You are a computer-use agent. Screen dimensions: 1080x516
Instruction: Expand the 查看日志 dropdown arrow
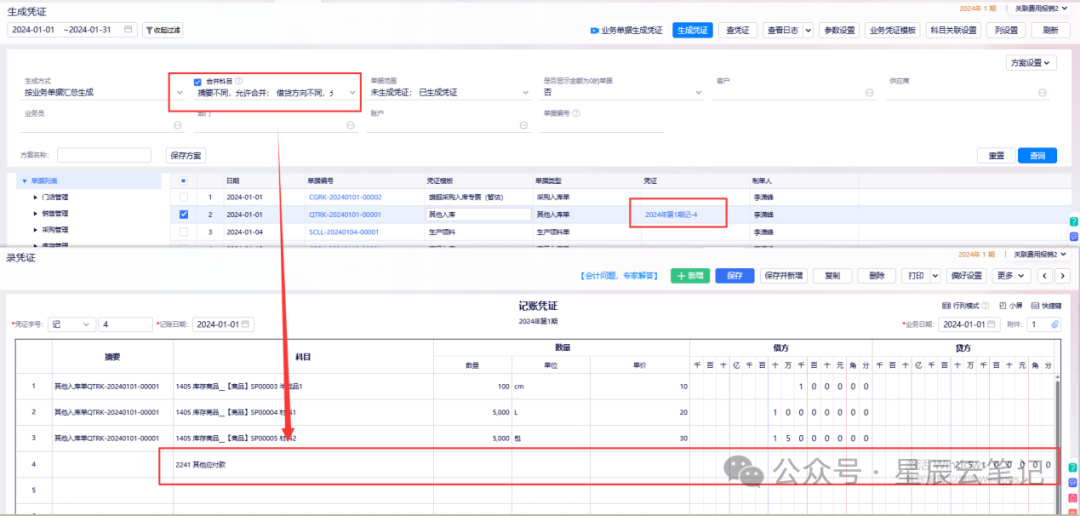coord(807,30)
